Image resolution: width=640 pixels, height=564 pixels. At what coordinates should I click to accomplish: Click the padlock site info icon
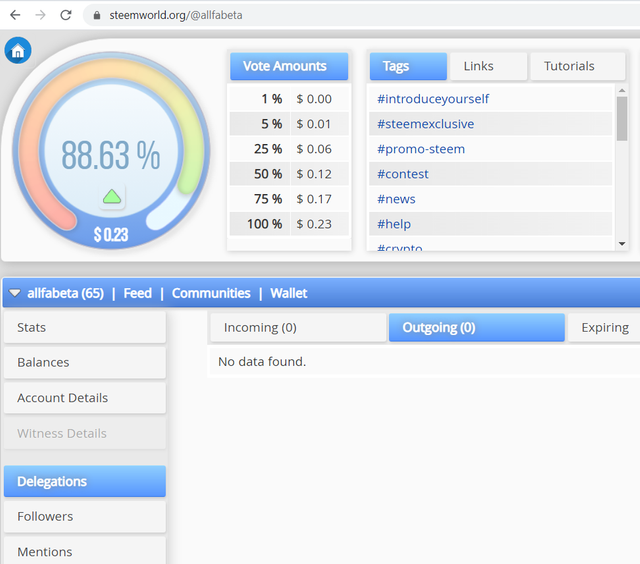pyautogui.click(x=97, y=15)
